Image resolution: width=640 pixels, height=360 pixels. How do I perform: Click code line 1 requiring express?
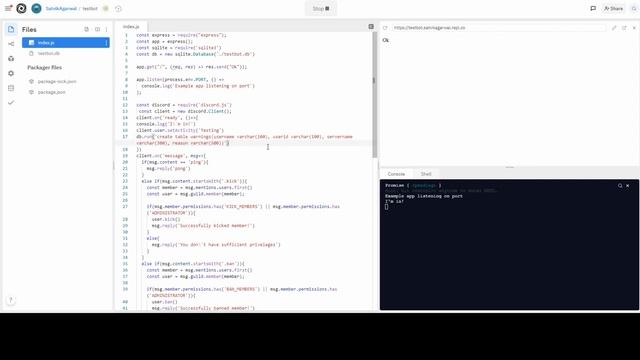click(x=181, y=35)
